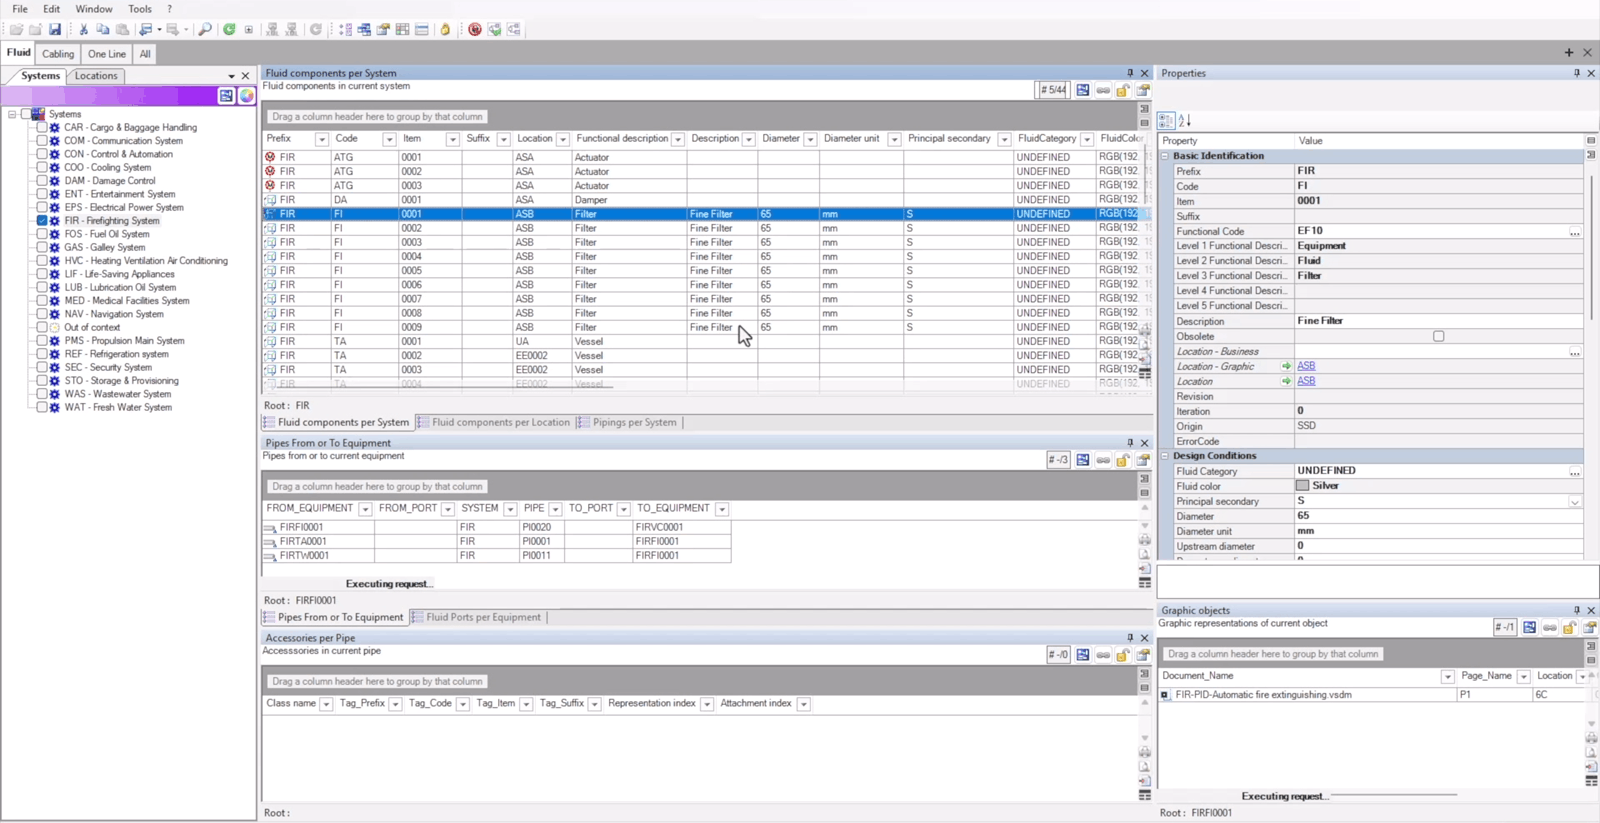This screenshot has height=823, width=1600.
Task: Click the Cut scissors toolbar icon
Action: 83,30
